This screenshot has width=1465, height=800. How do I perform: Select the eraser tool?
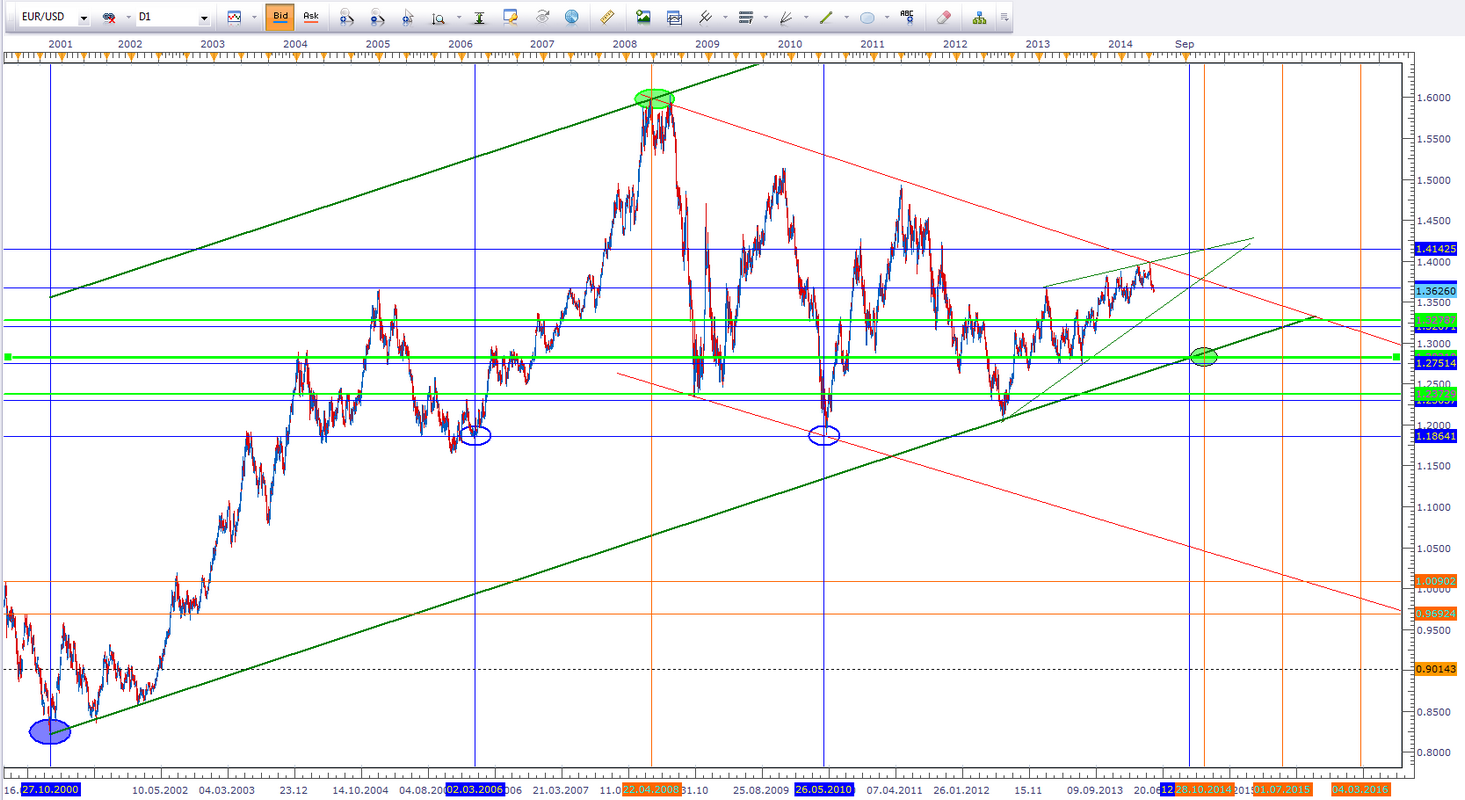tap(943, 18)
